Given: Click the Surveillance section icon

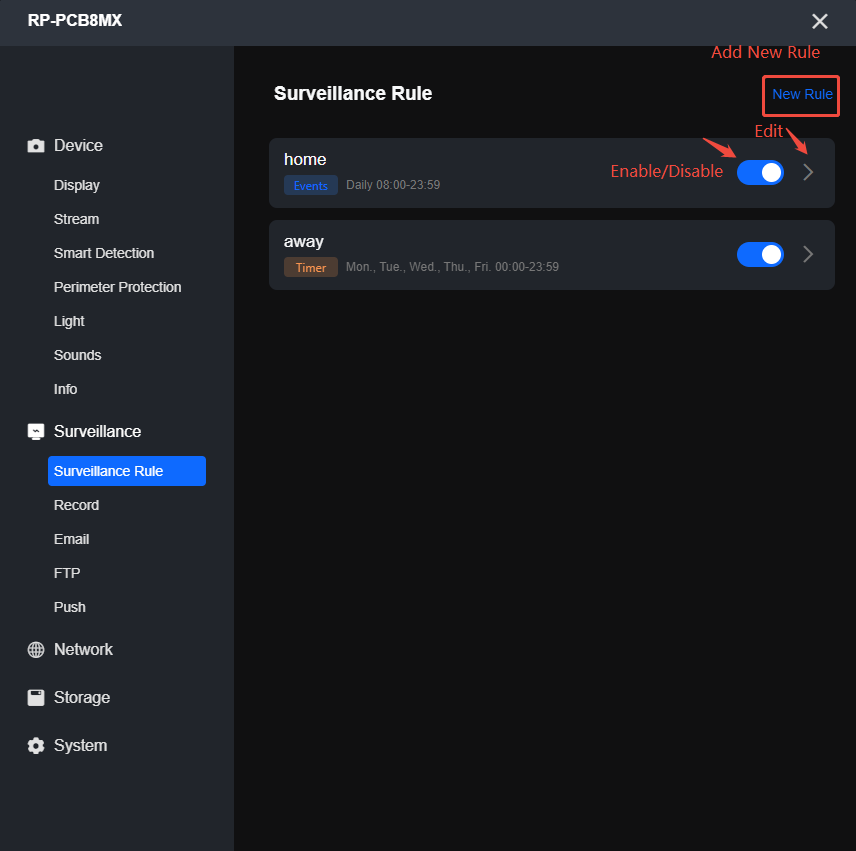Looking at the screenshot, I should click(35, 431).
